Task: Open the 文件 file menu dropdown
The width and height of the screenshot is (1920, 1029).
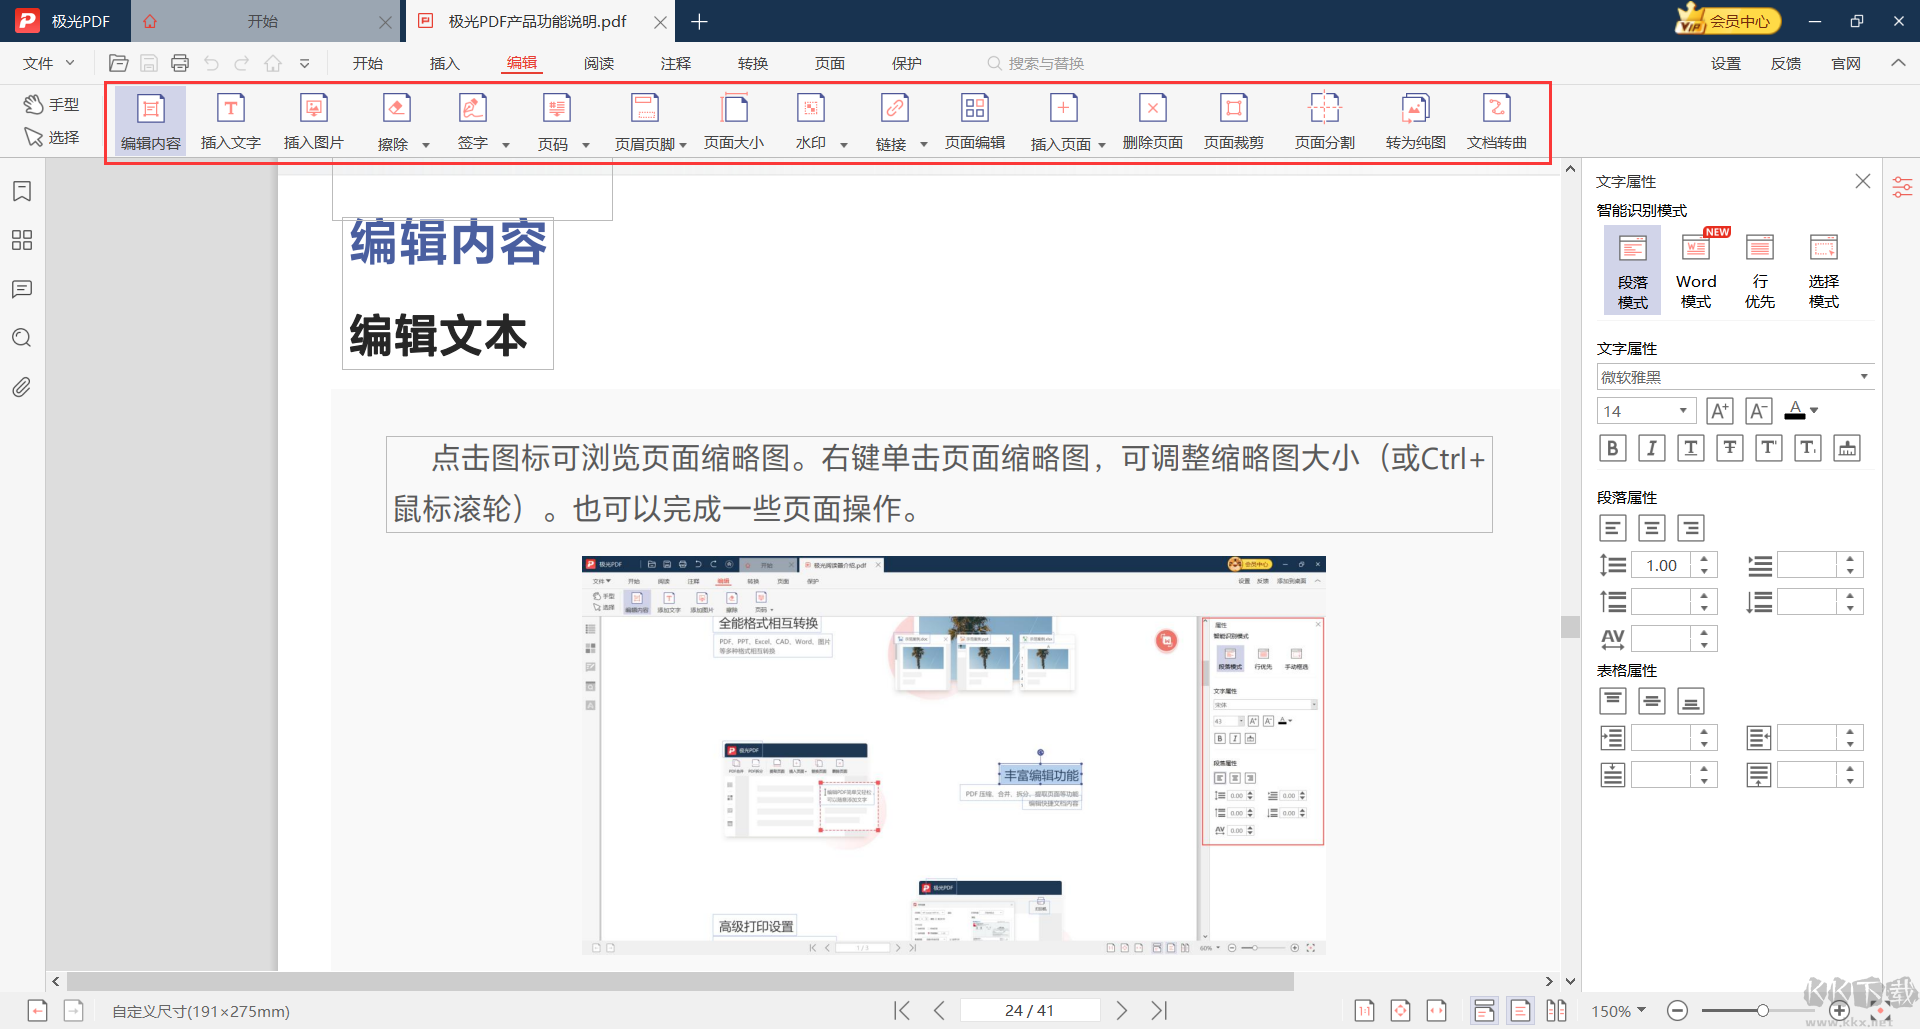Action: [x=49, y=63]
